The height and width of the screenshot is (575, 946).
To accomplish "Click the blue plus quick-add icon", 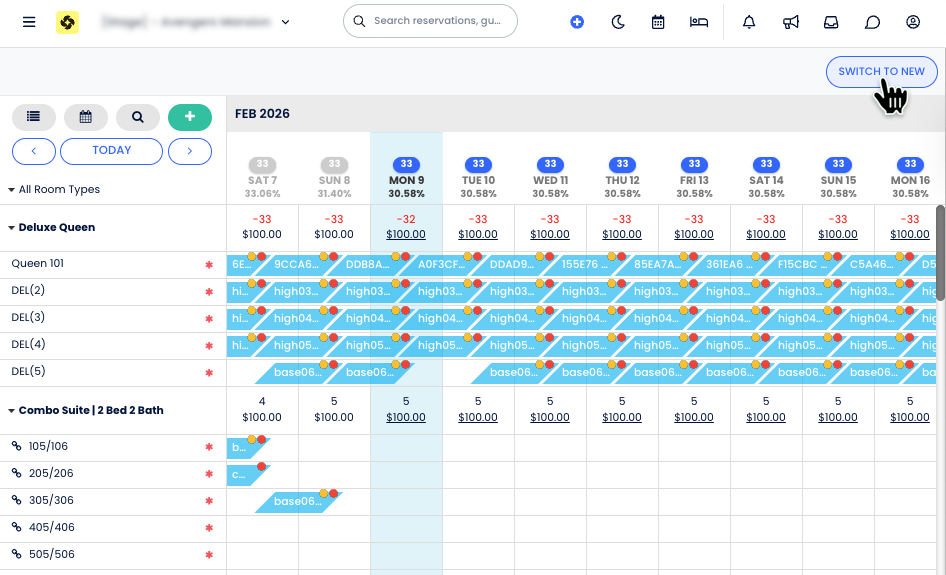I will [x=577, y=22].
